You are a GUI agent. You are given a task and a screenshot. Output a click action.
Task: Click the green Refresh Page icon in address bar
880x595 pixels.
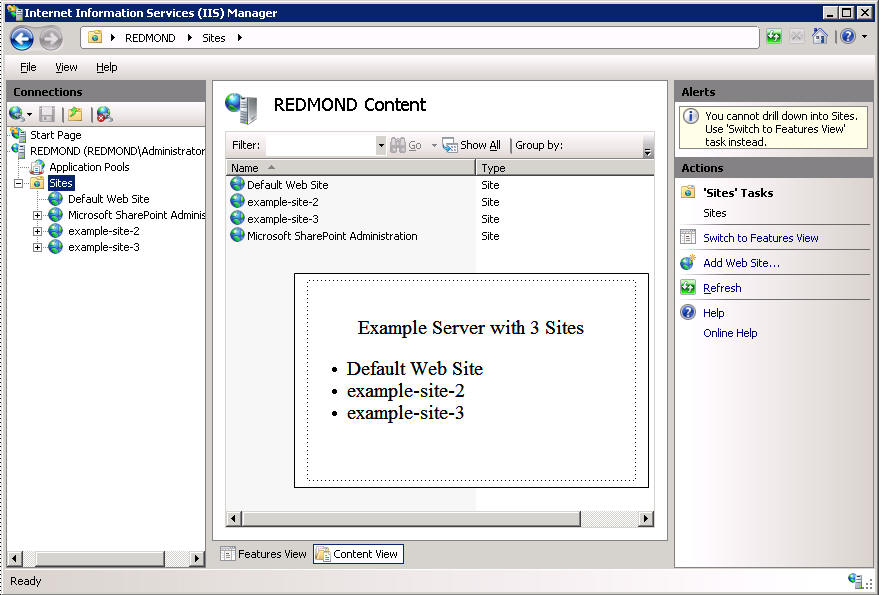click(x=774, y=37)
